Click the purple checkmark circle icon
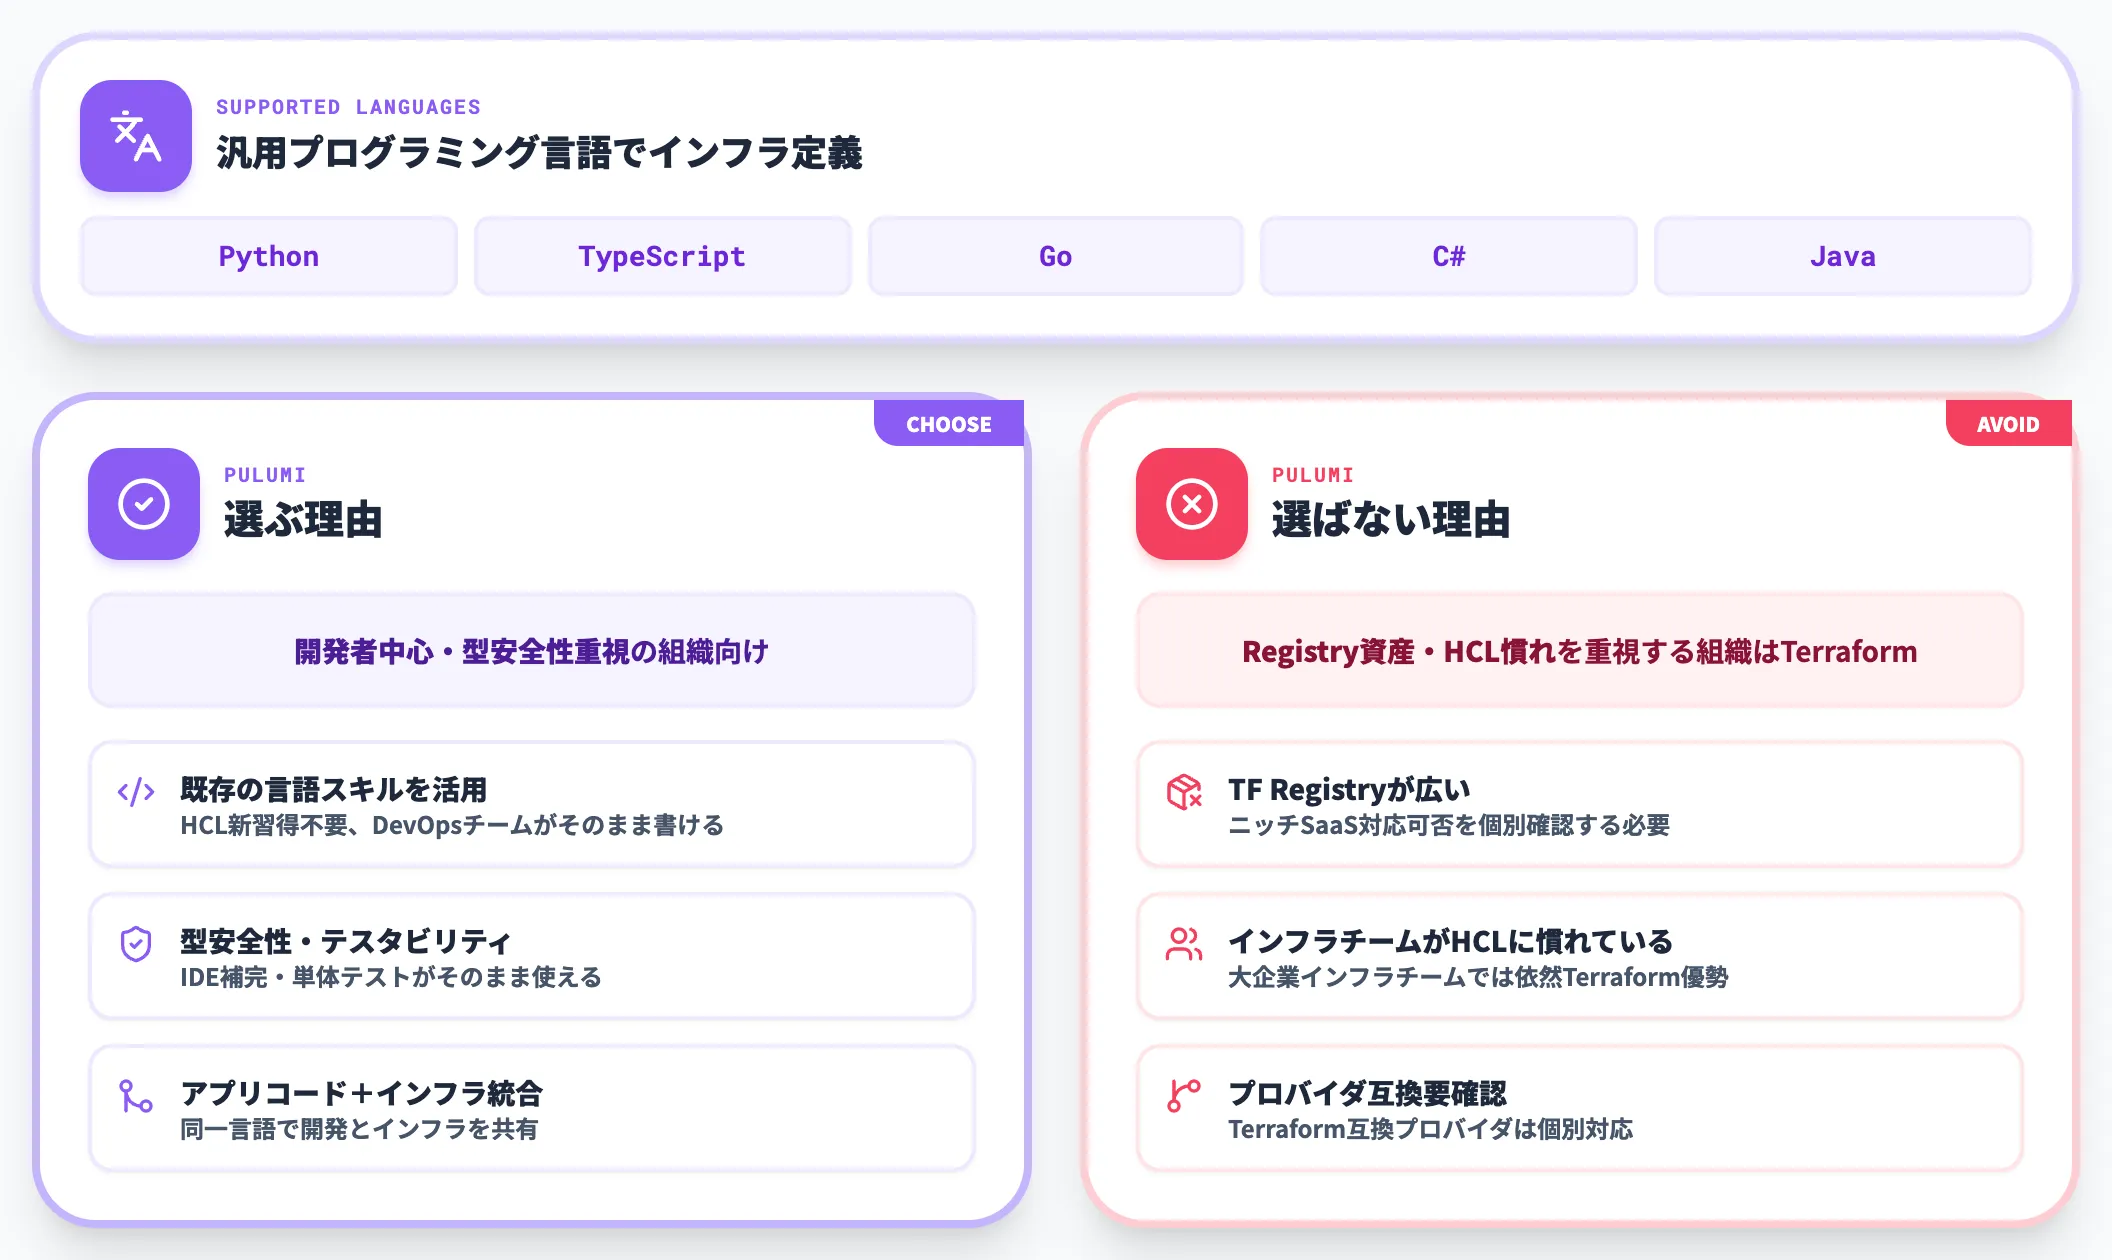The image size is (2112, 1260). [x=144, y=504]
